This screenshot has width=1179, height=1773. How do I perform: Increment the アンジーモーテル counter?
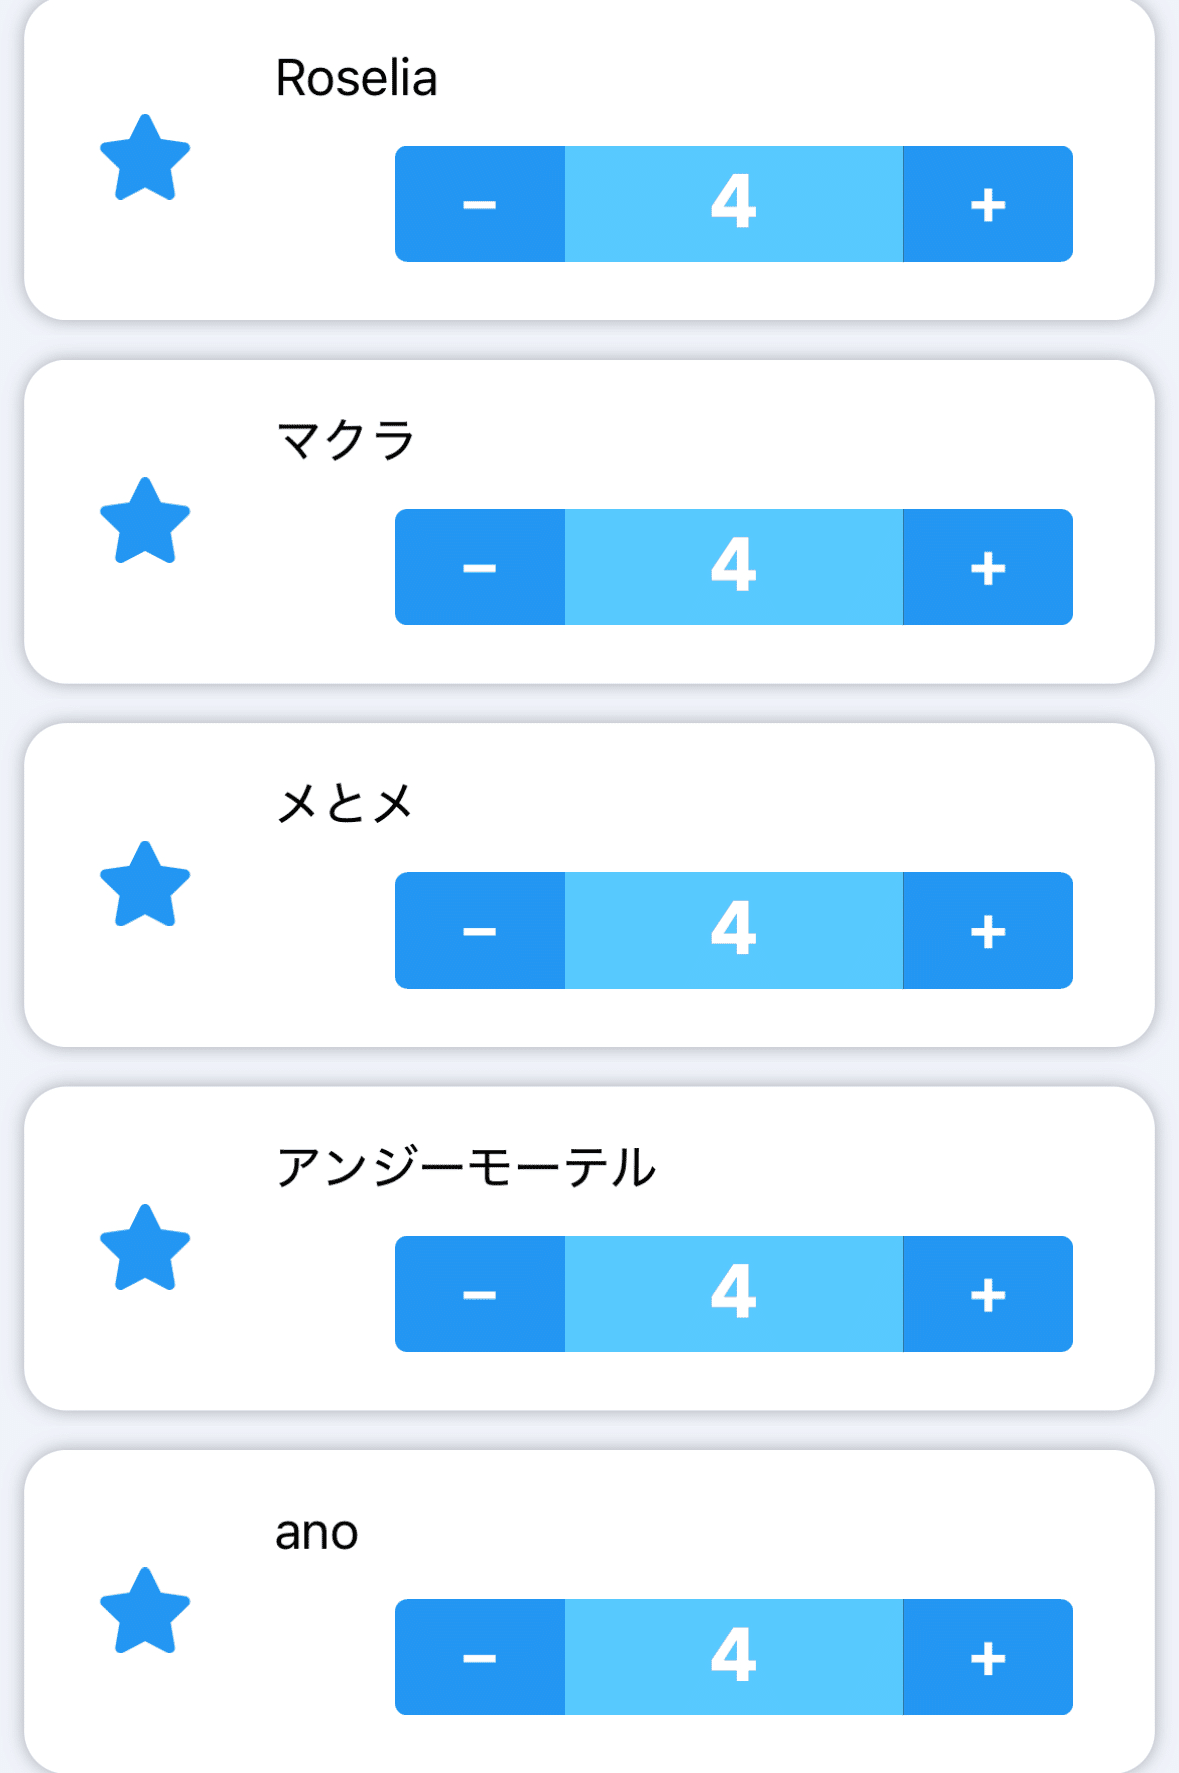tap(987, 1294)
